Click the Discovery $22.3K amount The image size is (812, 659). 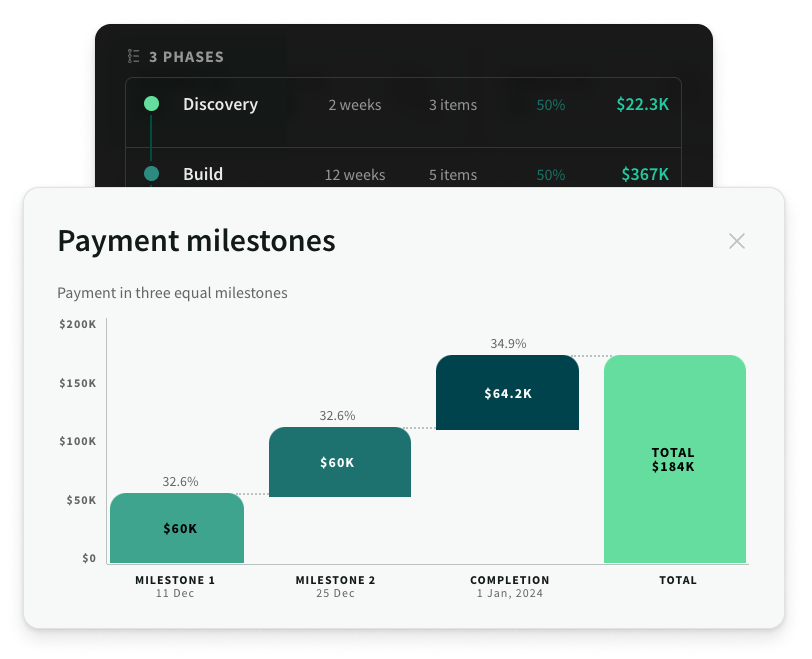click(642, 104)
